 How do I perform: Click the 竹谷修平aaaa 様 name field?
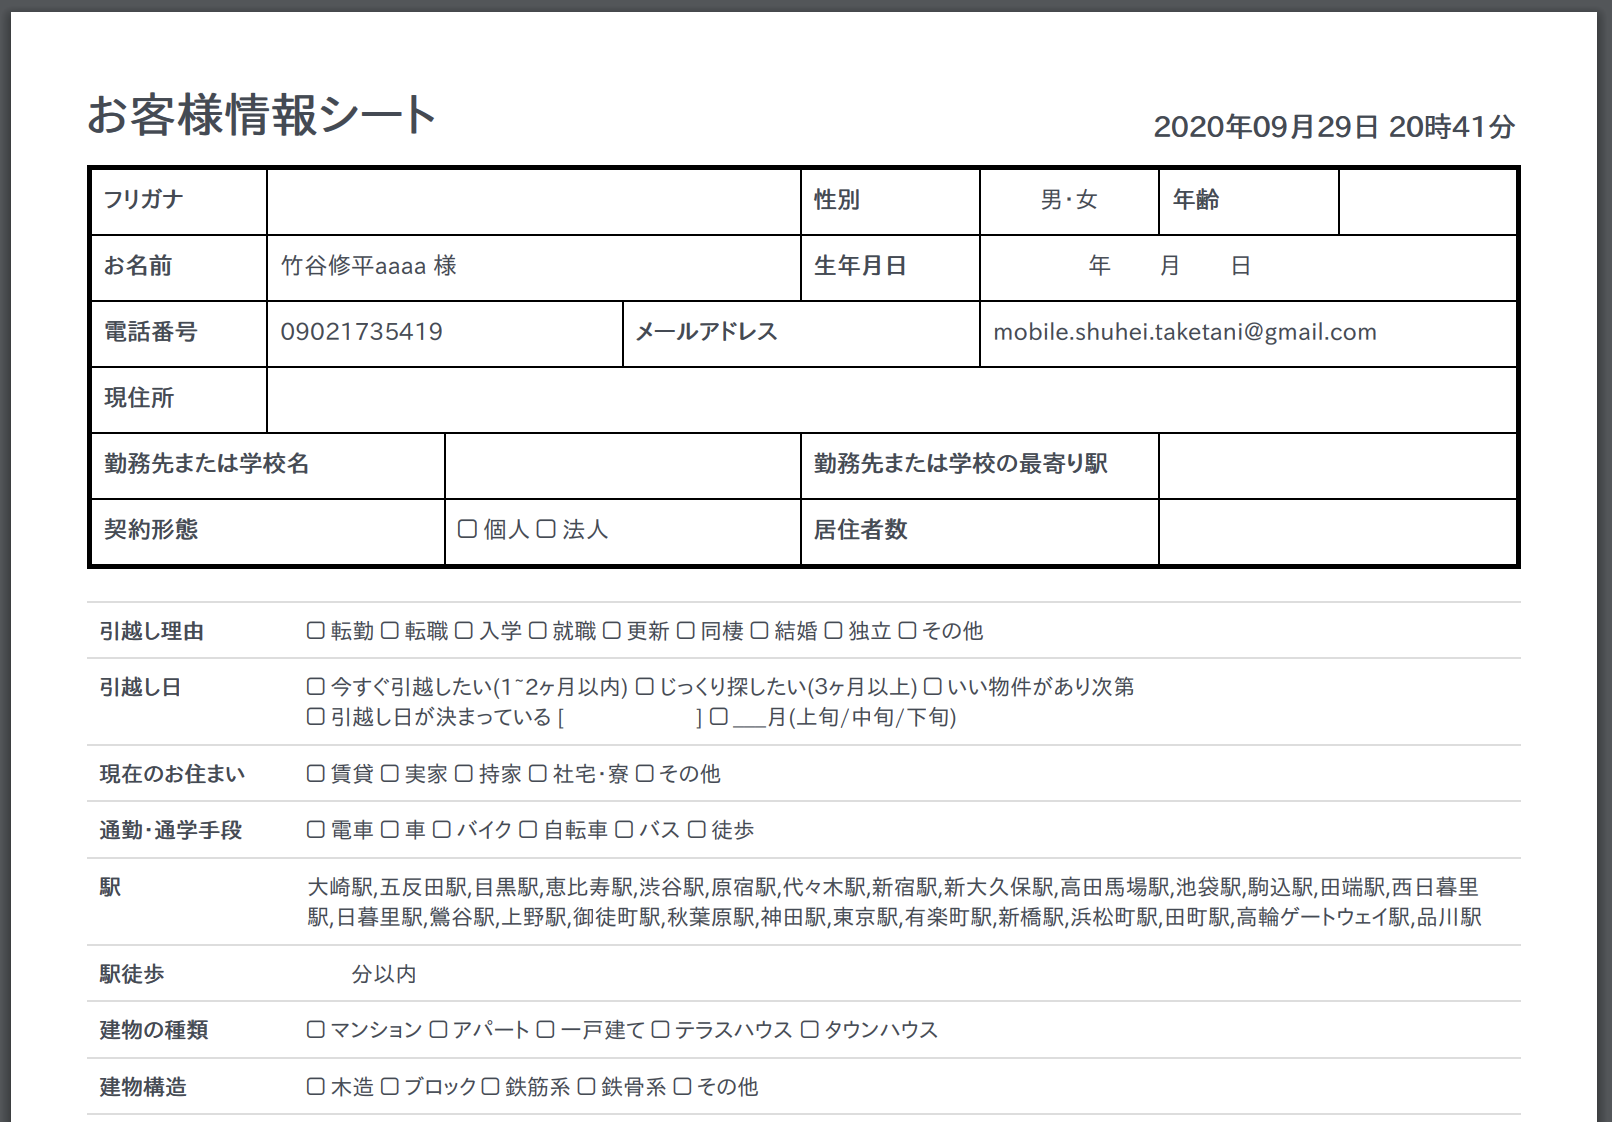534,267
